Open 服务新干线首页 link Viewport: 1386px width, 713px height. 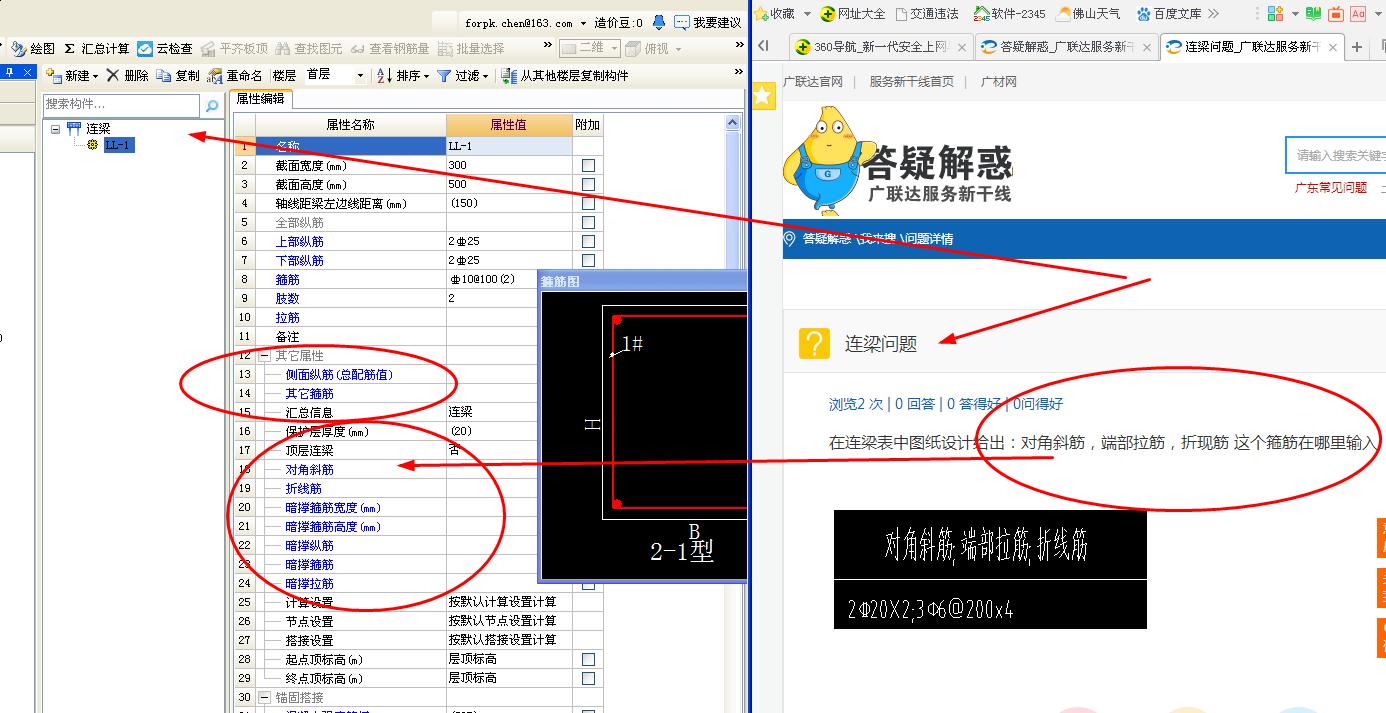[x=912, y=82]
